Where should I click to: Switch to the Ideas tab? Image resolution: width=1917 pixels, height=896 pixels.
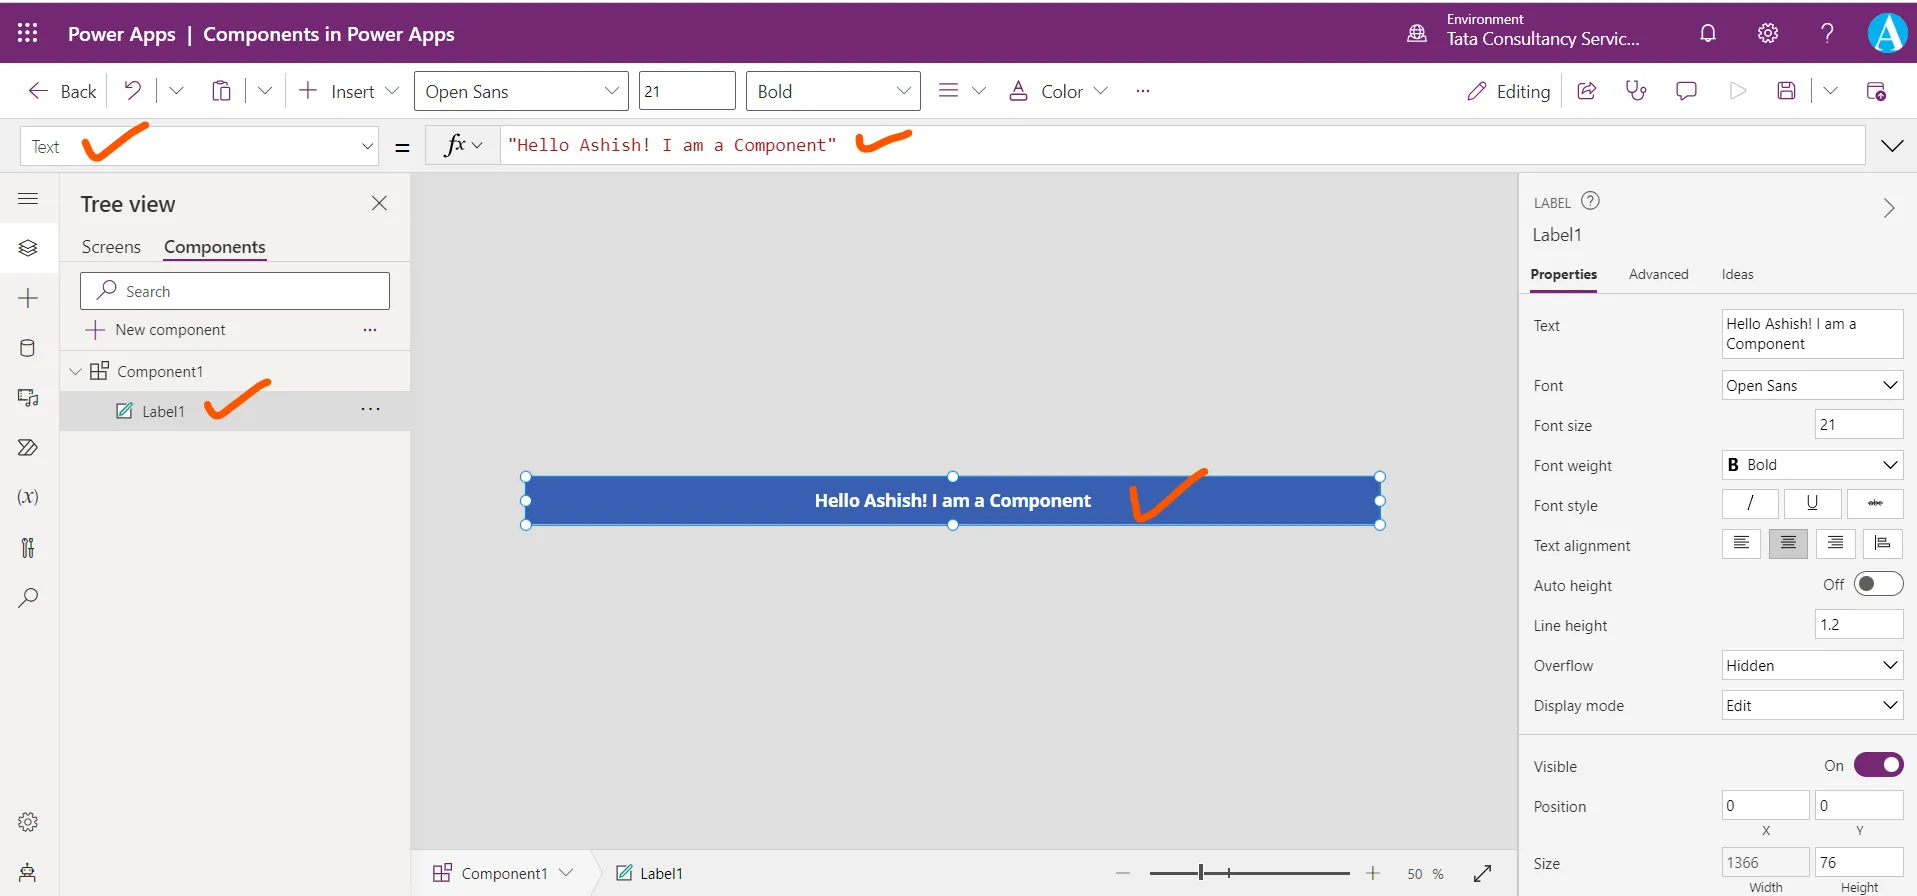[1737, 274]
